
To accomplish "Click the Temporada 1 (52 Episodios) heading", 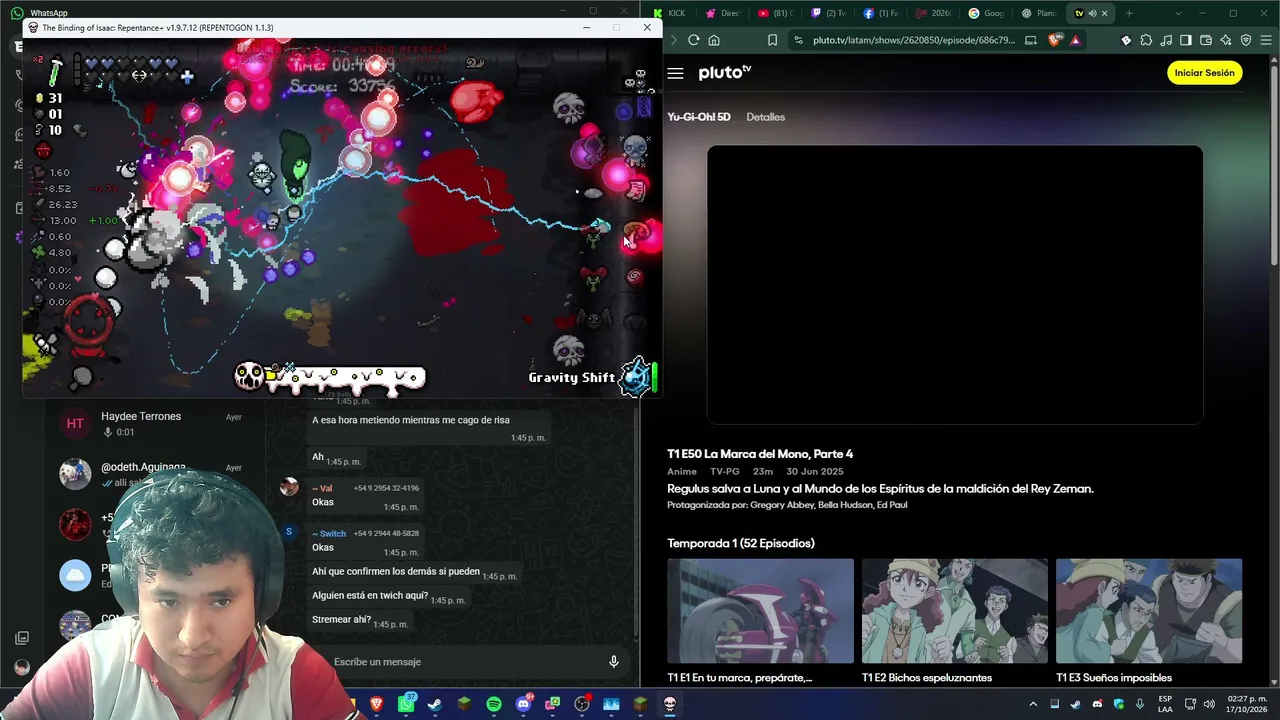I will 741,543.
